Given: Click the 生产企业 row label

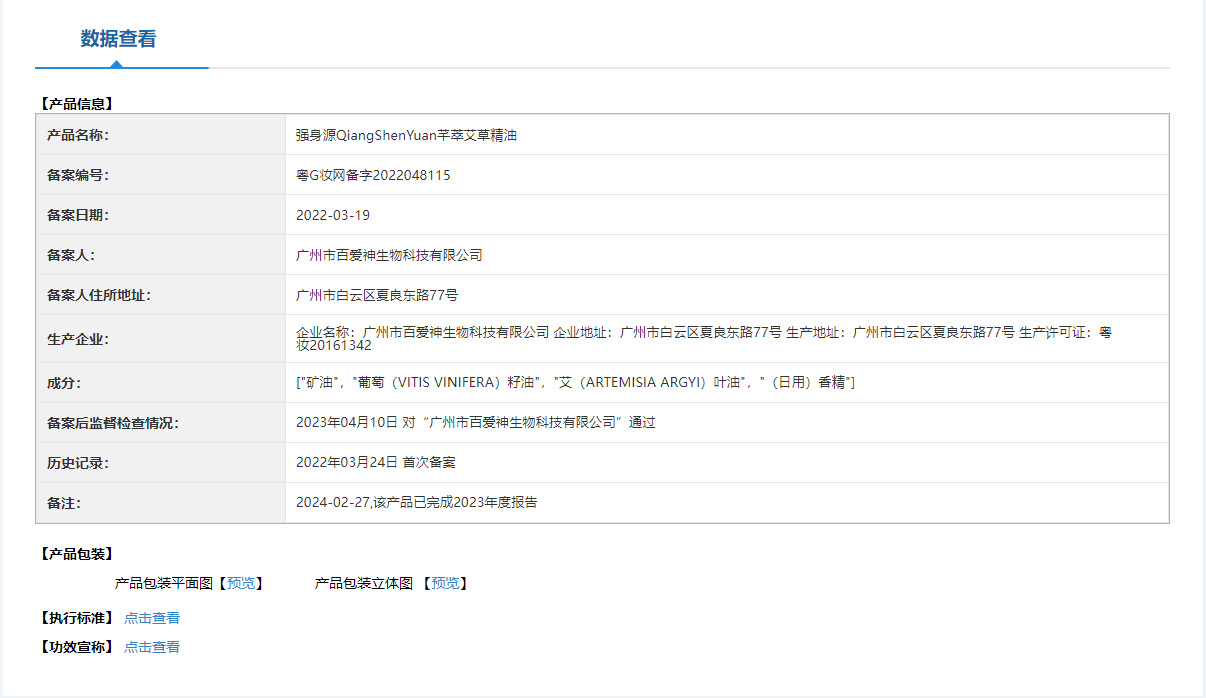Looking at the screenshot, I should click(78, 339).
